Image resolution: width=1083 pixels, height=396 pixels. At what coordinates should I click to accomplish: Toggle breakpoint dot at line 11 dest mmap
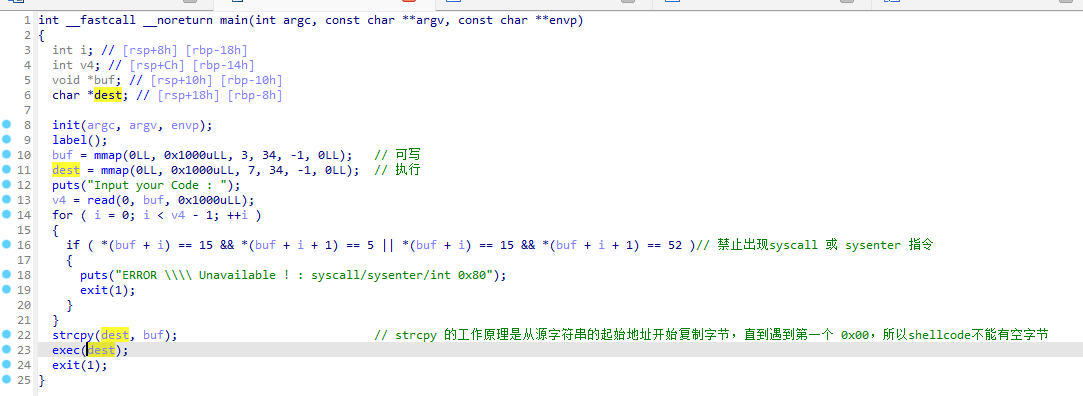coord(6,169)
